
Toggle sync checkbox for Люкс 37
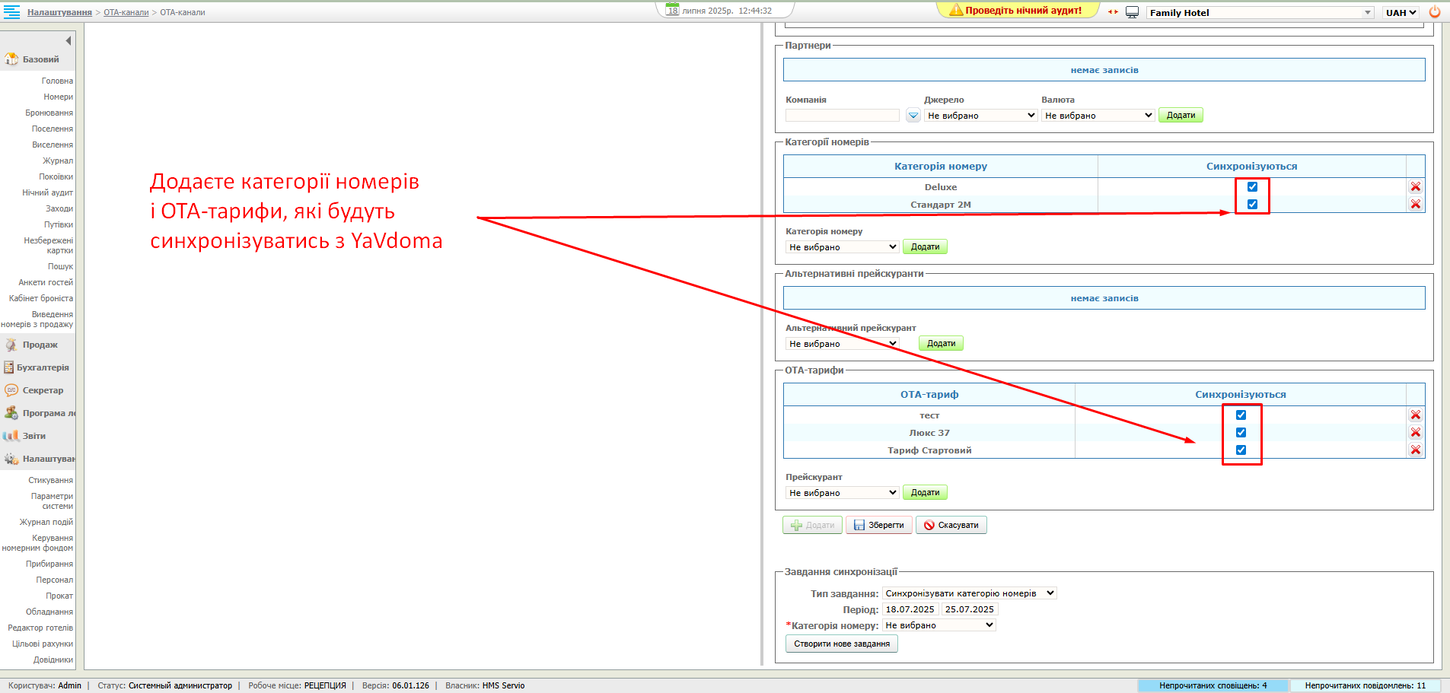click(1241, 433)
